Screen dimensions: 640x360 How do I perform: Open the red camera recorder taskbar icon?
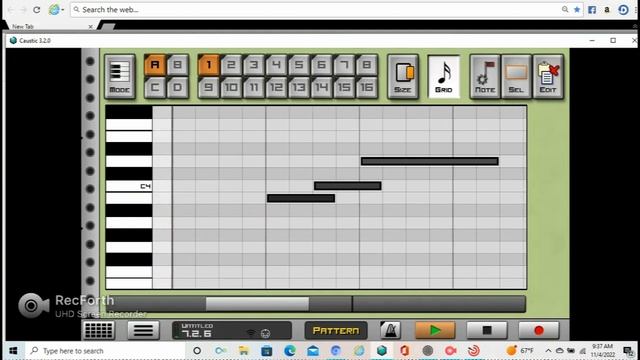click(x=451, y=351)
